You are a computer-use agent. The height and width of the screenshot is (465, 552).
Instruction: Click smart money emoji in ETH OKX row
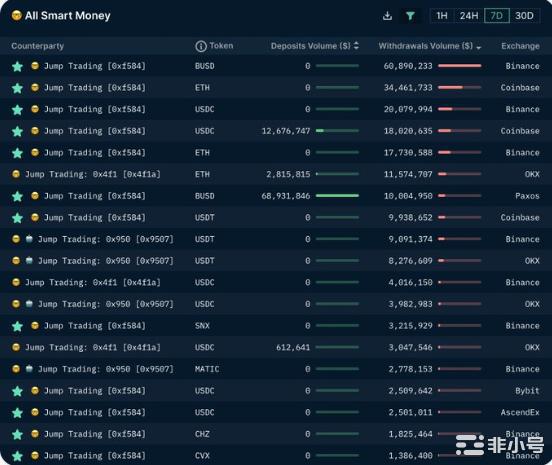(x=16, y=174)
